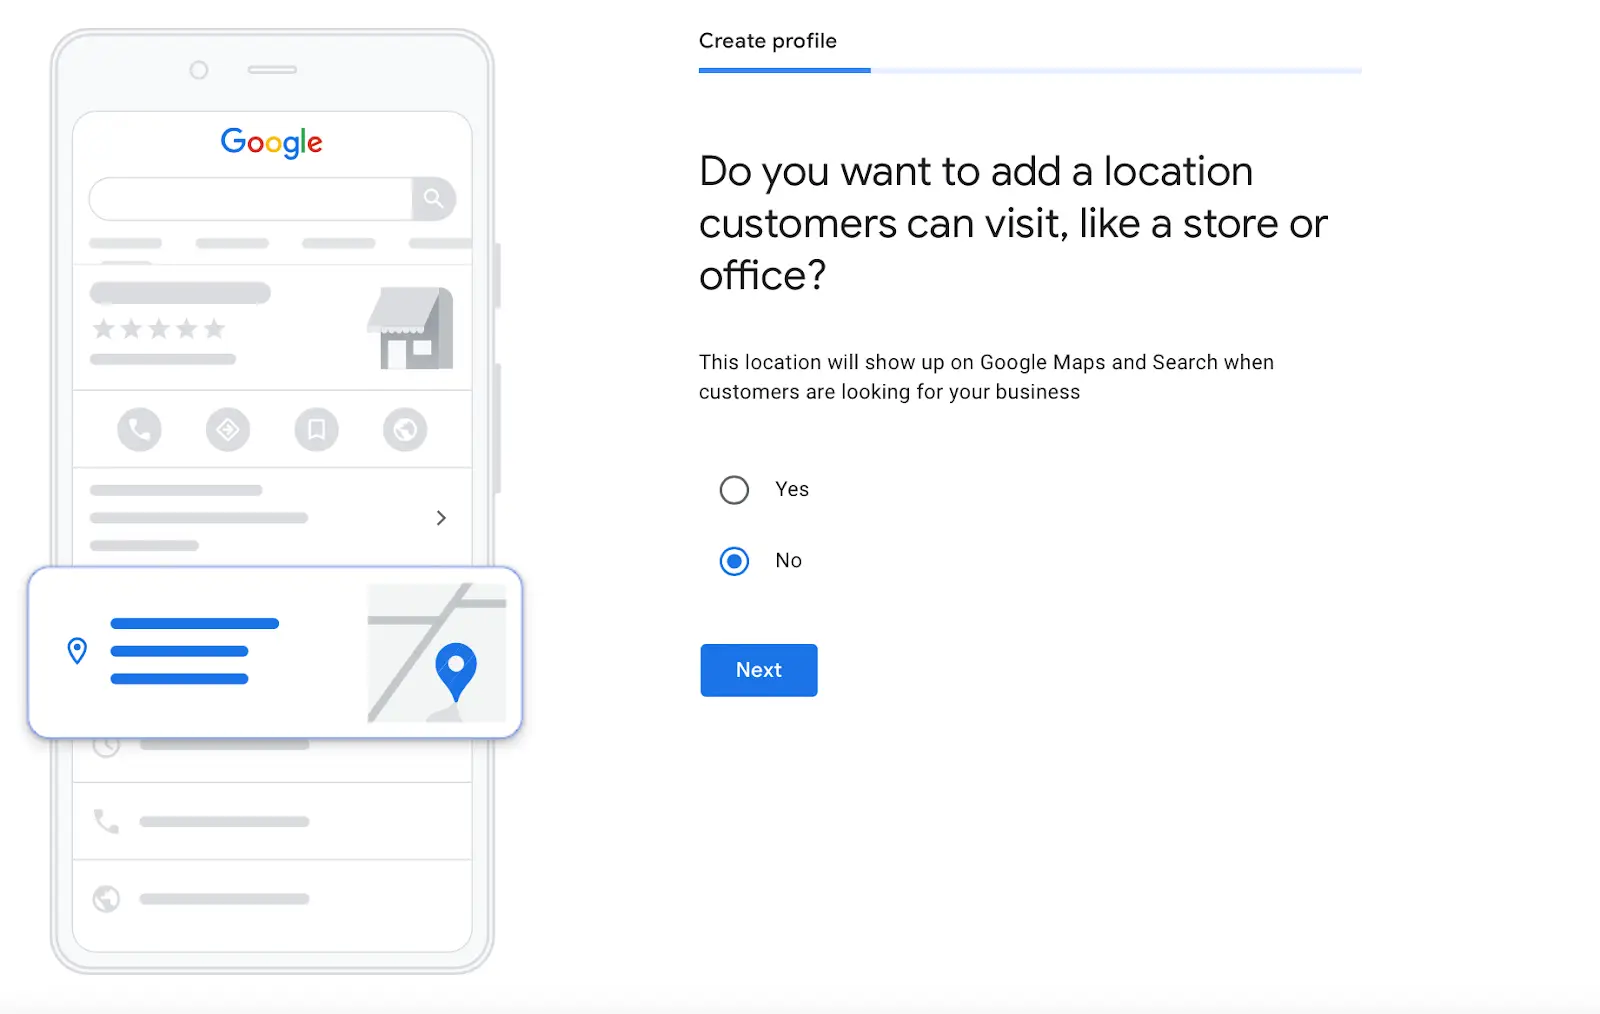Click the right chevron in phone mockup

tap(441, 518)
